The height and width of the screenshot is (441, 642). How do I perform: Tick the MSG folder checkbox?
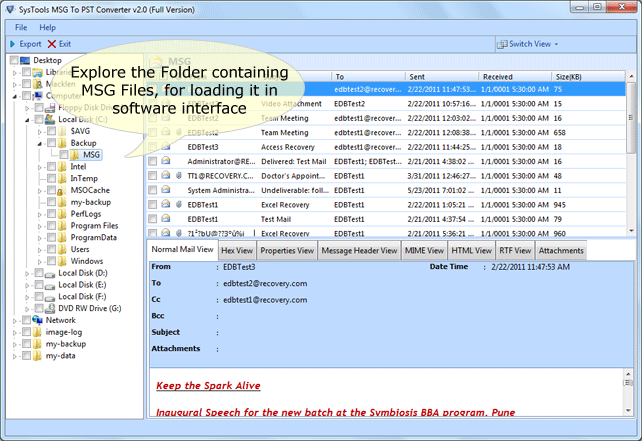click(63, 155)
